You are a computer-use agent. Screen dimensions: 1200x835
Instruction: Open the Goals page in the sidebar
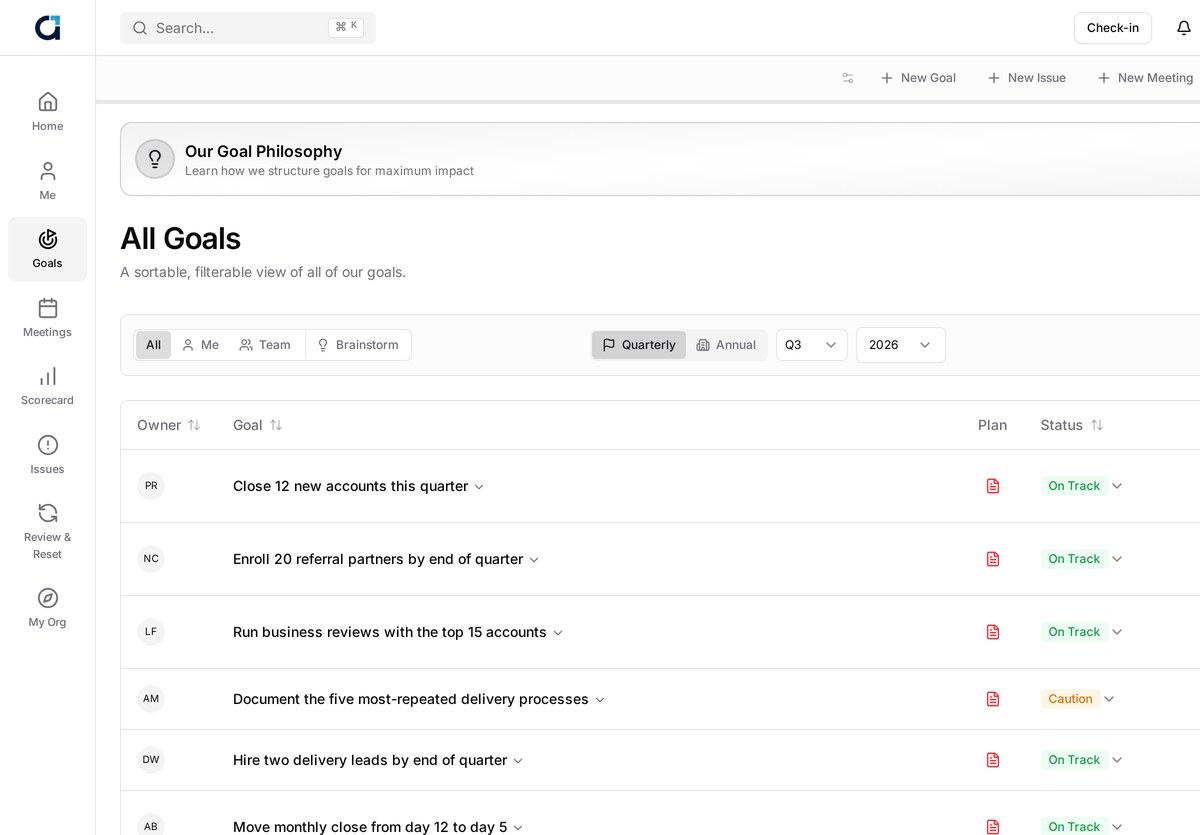tap(47, 249)
